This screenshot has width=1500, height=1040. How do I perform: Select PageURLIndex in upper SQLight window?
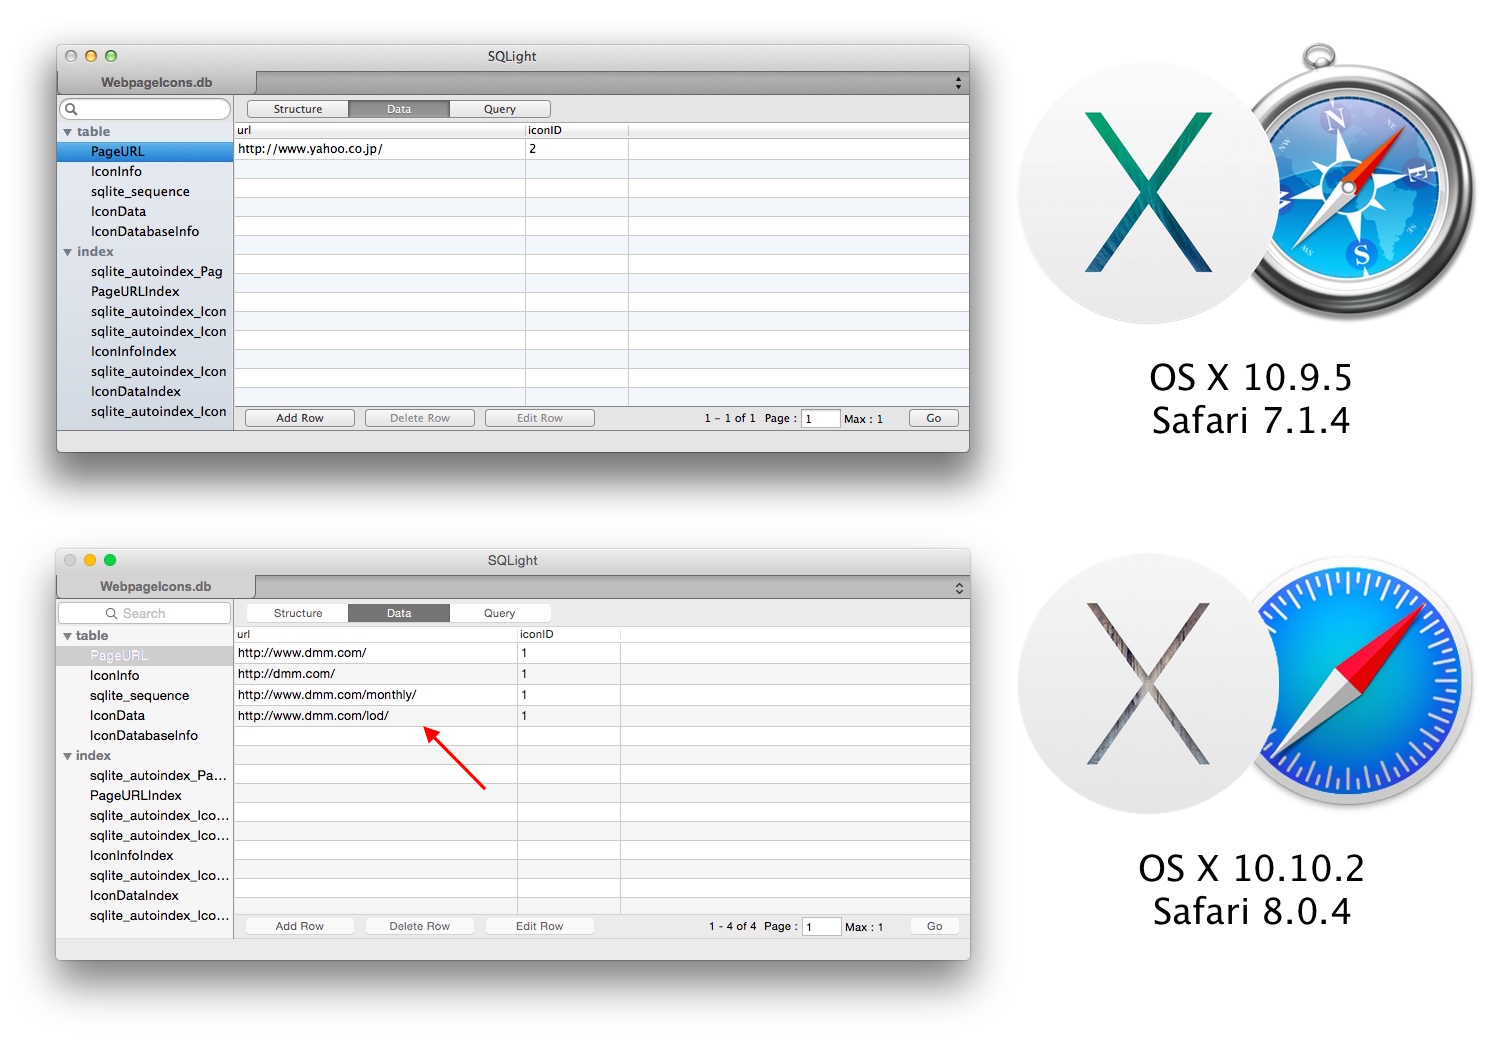145,292
